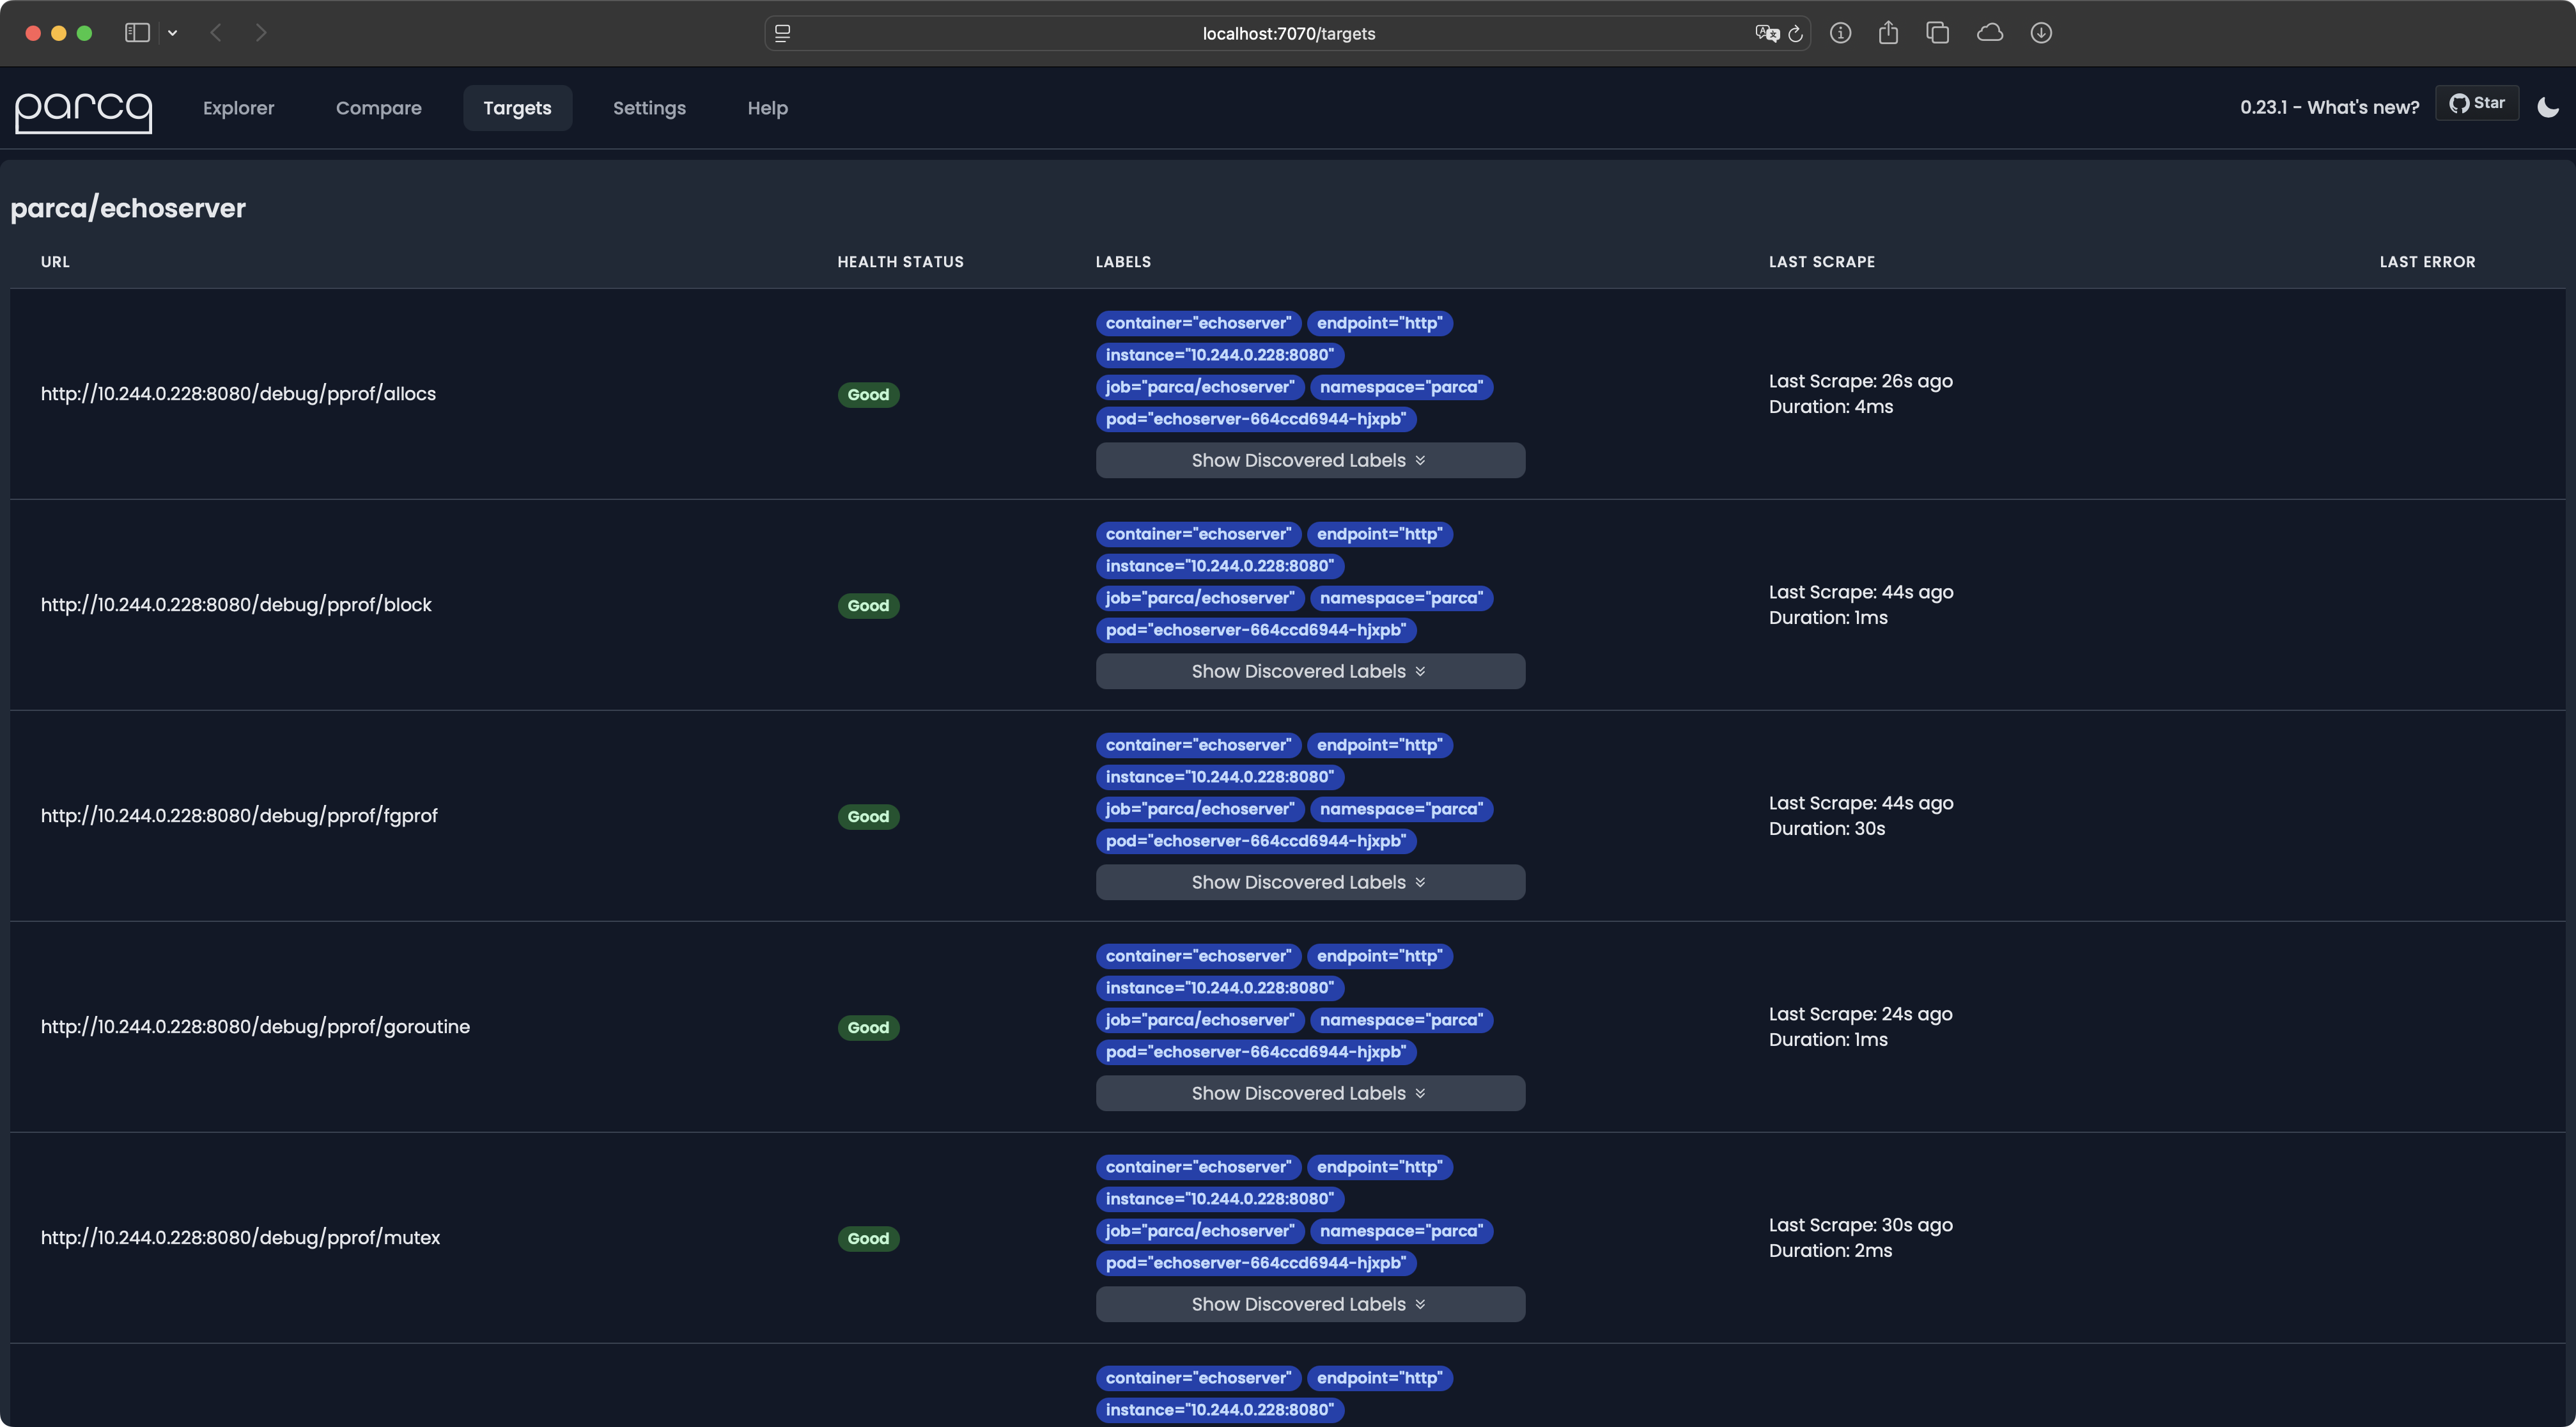Toggle the browser sidebar icon
Screen dimensions: 2576x1427
click(137, 33)
